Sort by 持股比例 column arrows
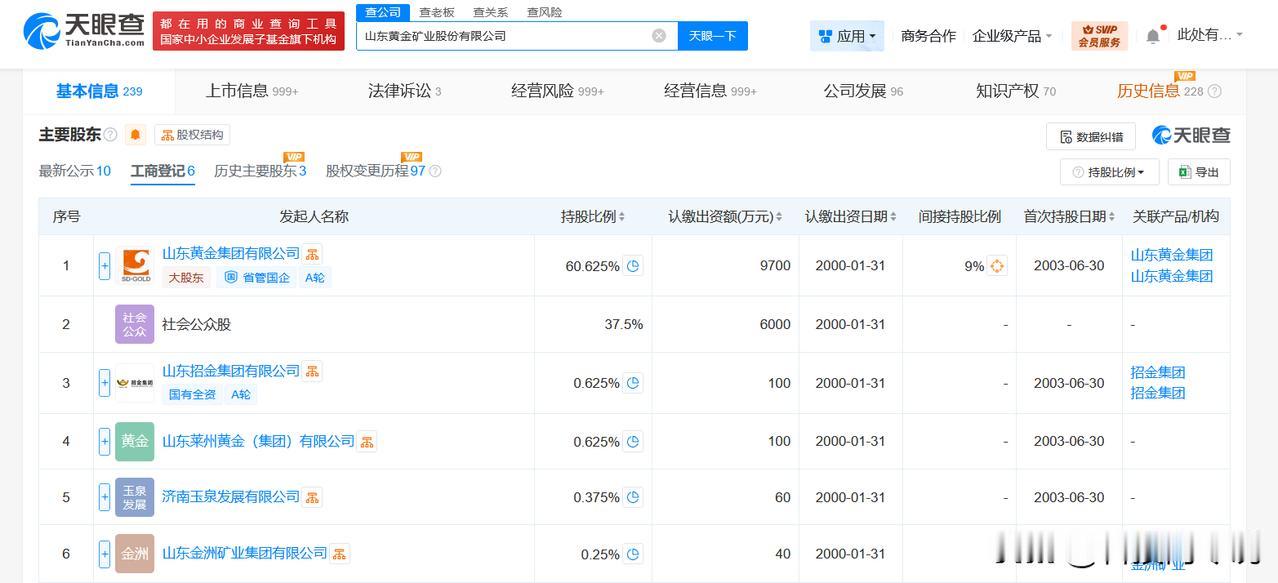This screenshot has width=1278, height=583. (622, 217)
